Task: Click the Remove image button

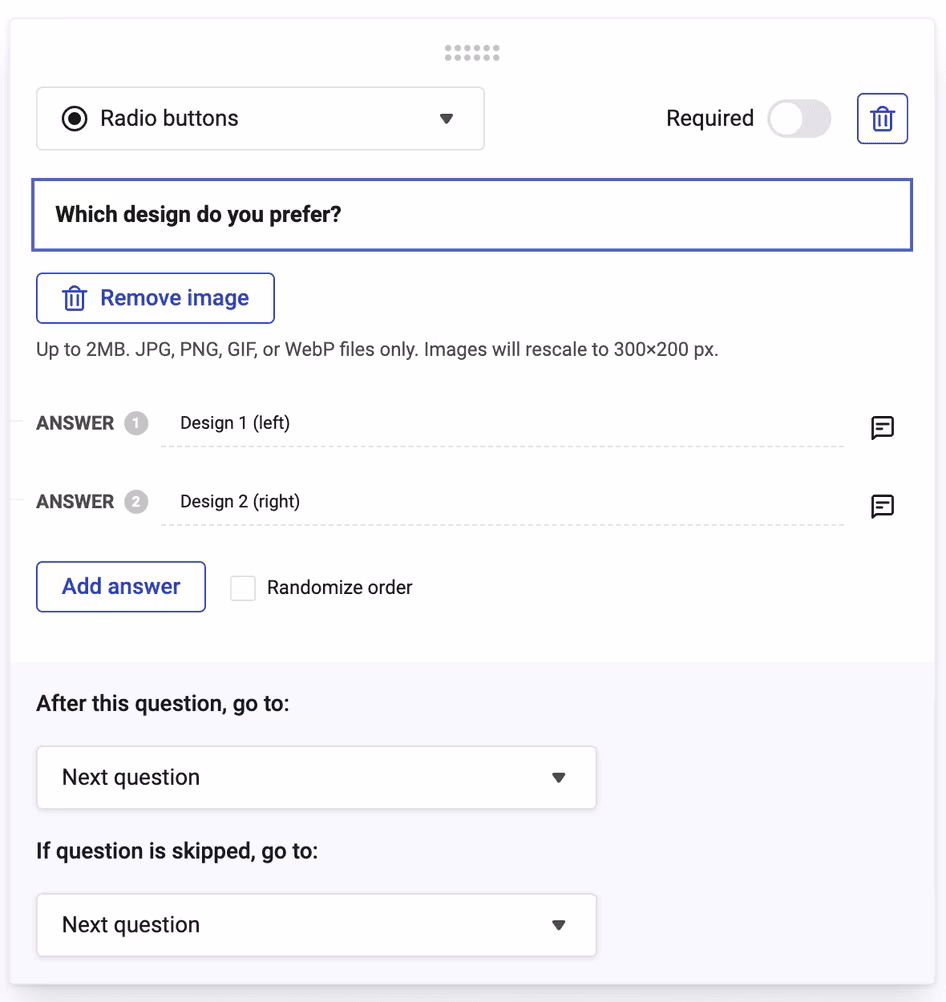Action: 155,298
